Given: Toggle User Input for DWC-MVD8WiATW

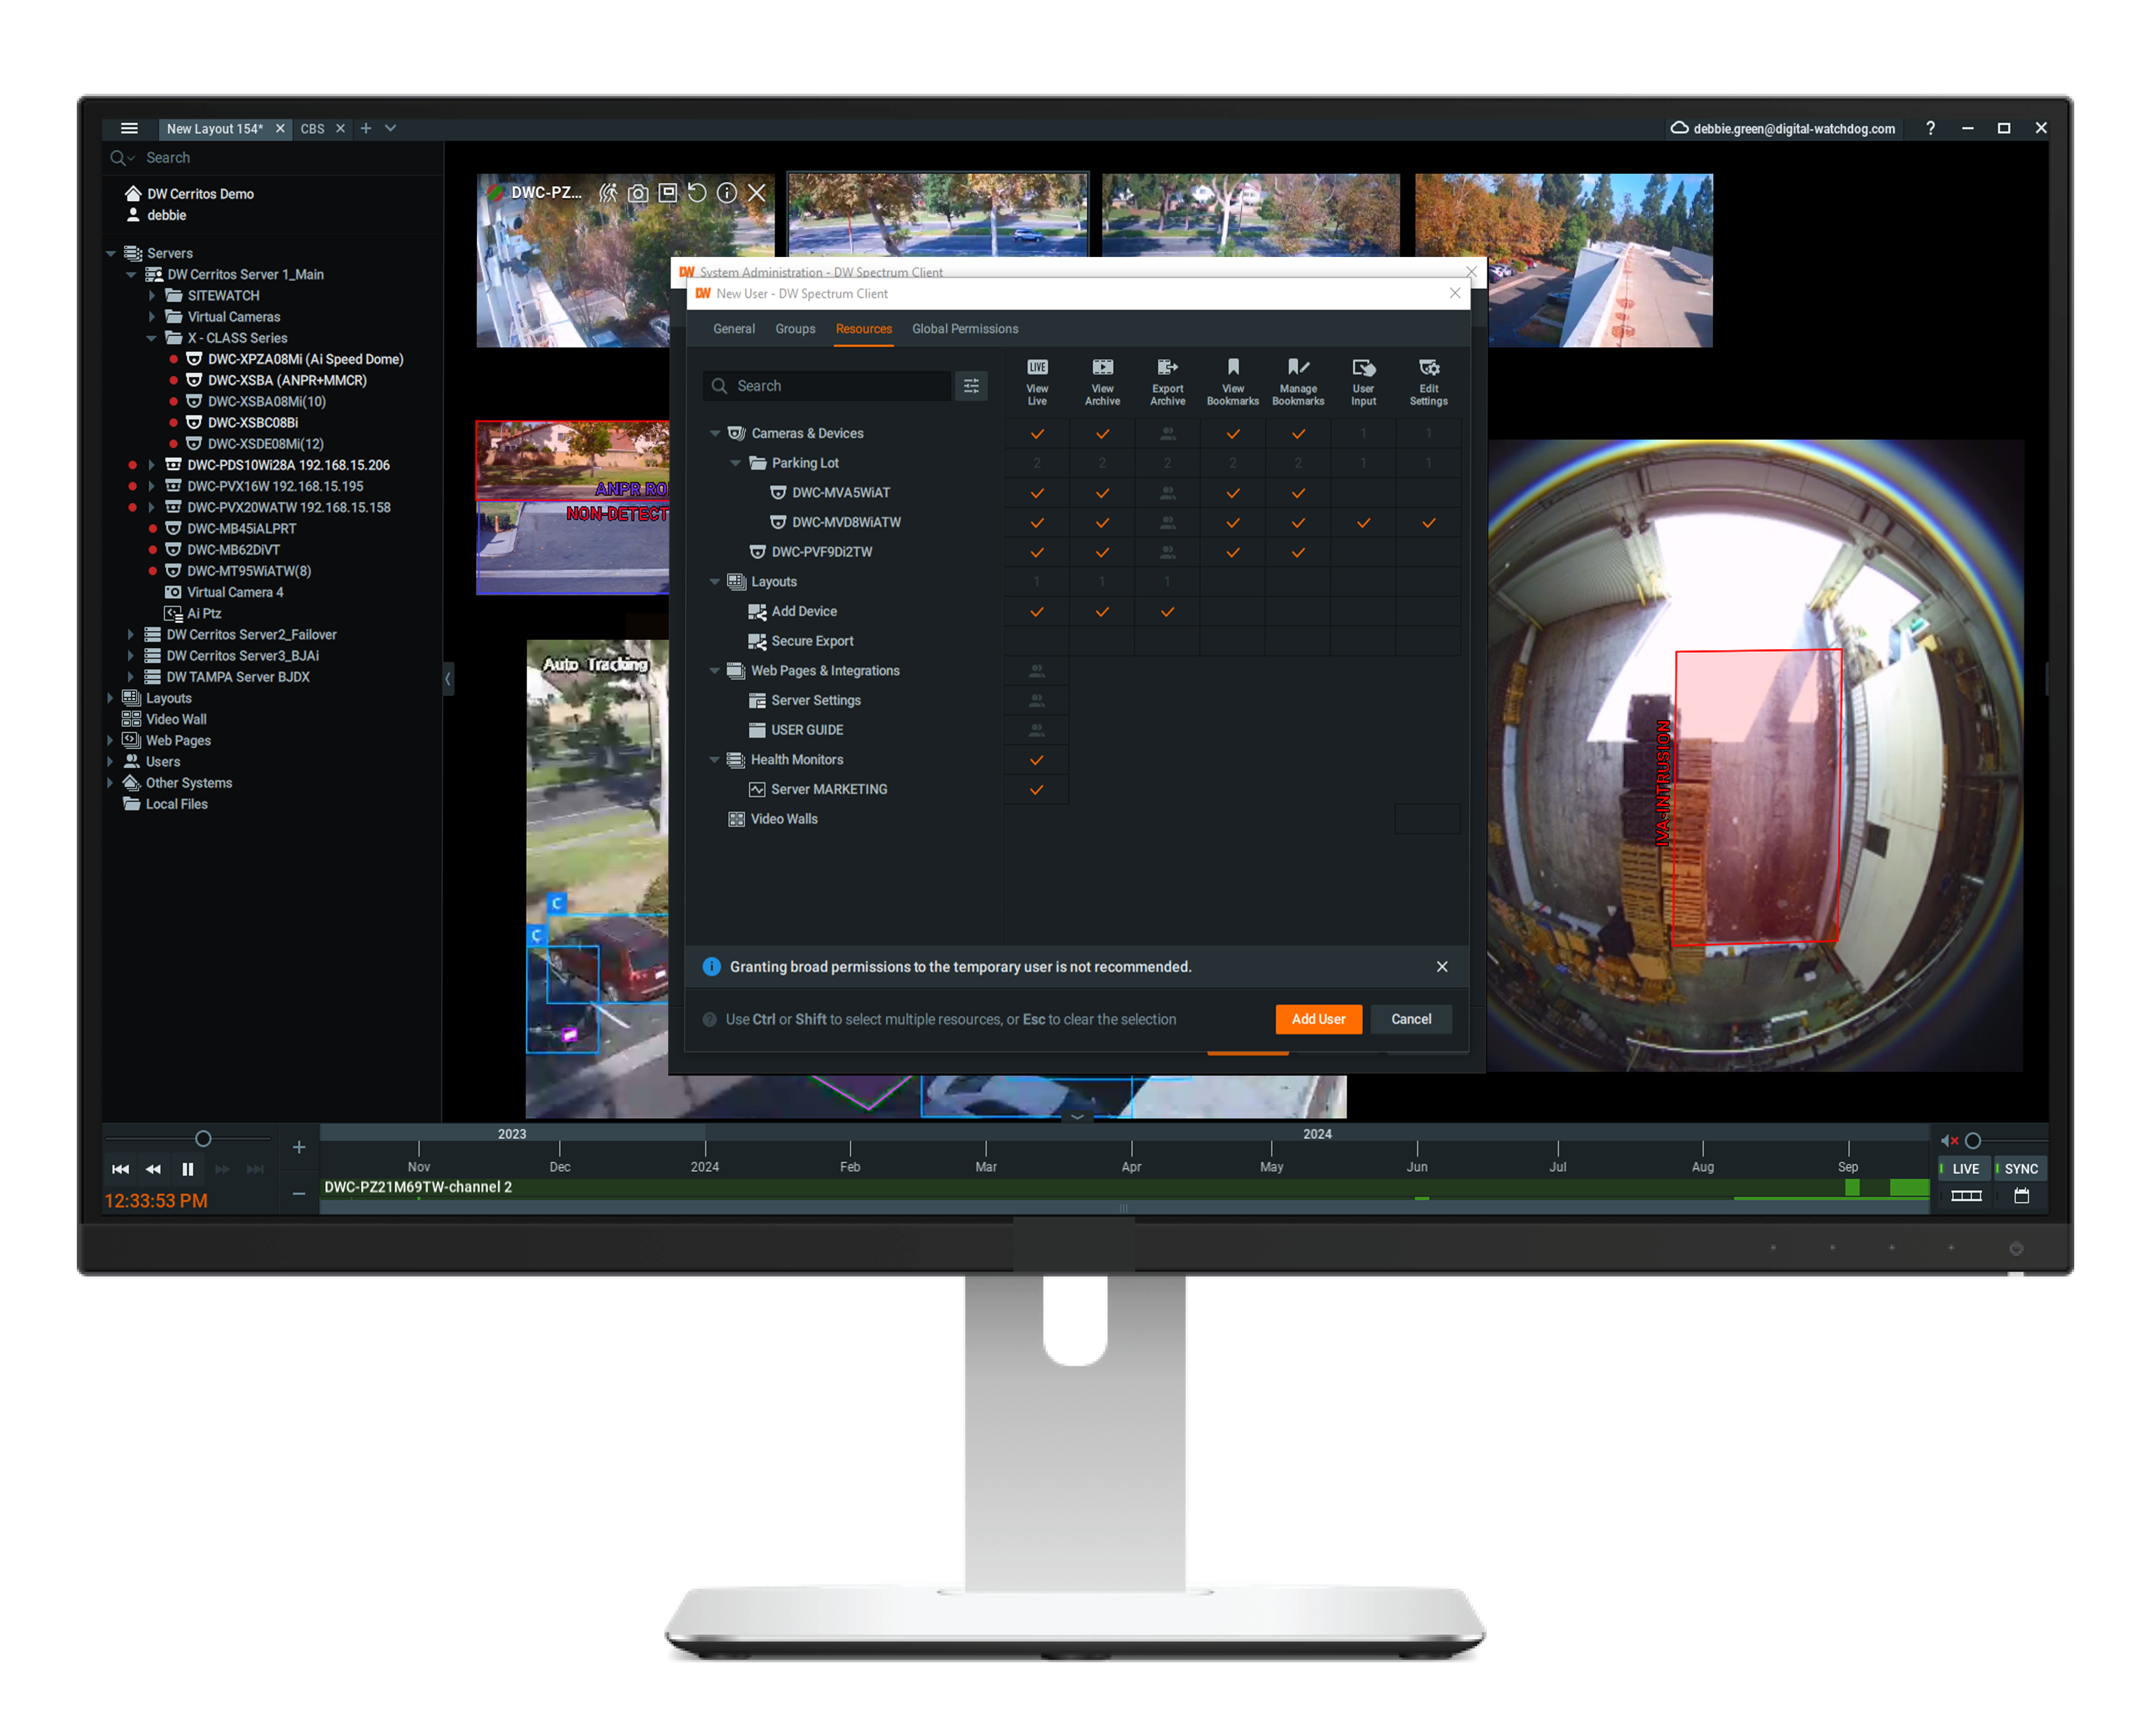Looking at the screenshot, I should tap(1363, 523).
